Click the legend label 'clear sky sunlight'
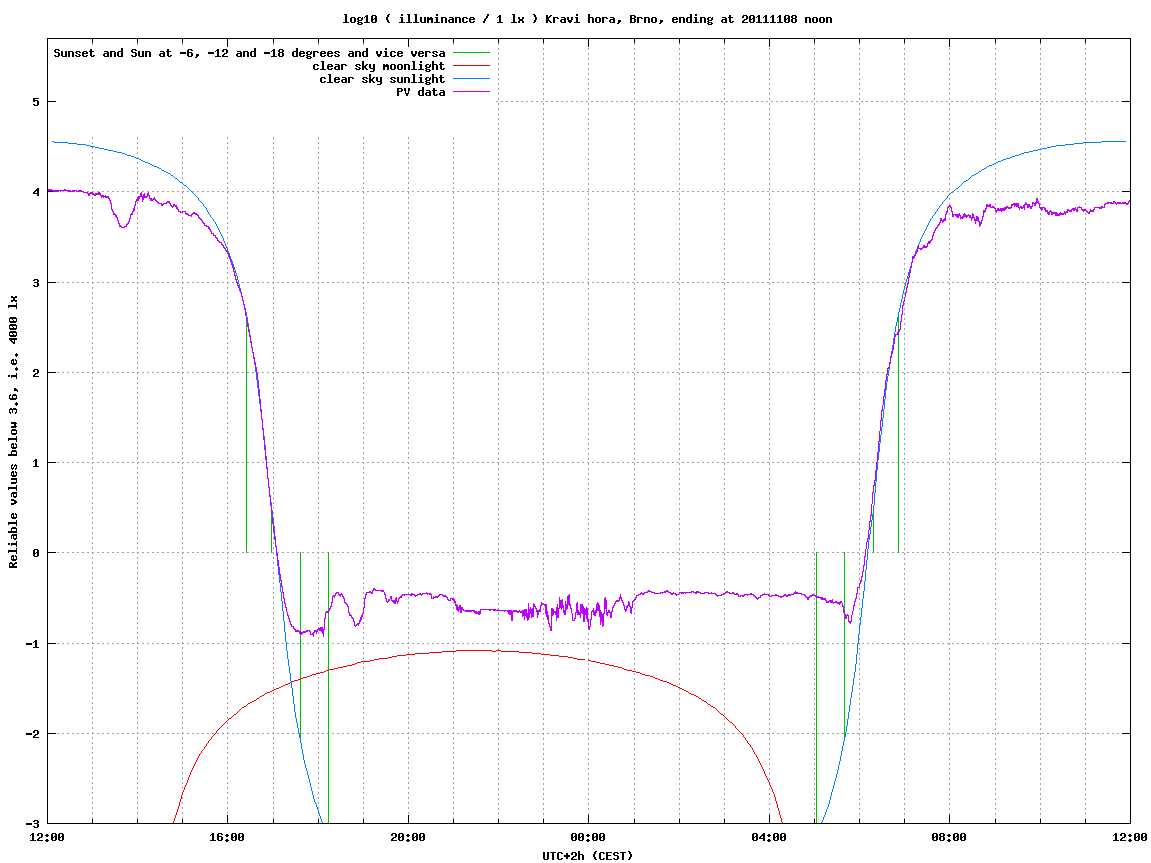This screenshot has width=1151, height=863. [x=382, y=79]
